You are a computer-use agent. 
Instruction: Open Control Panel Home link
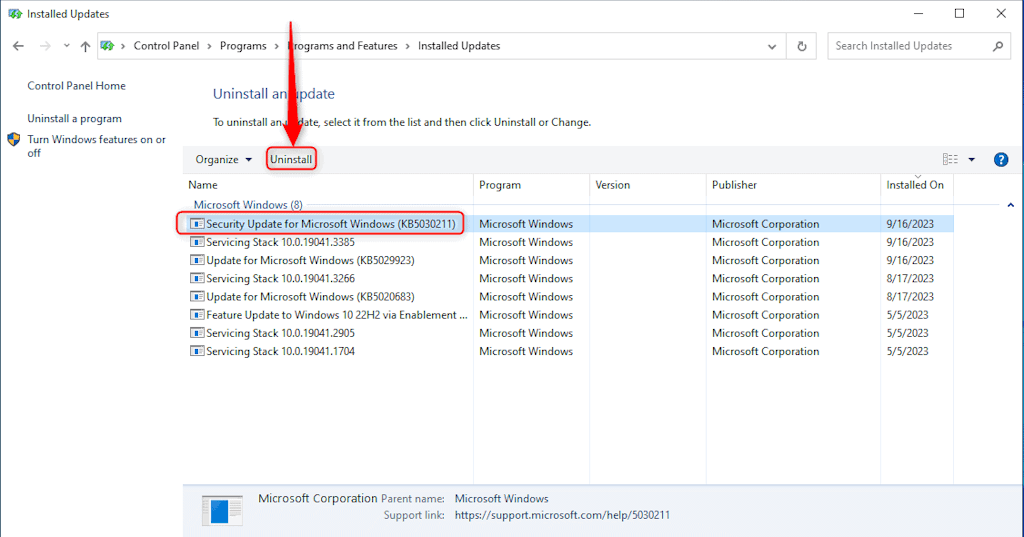click(76, 86)
